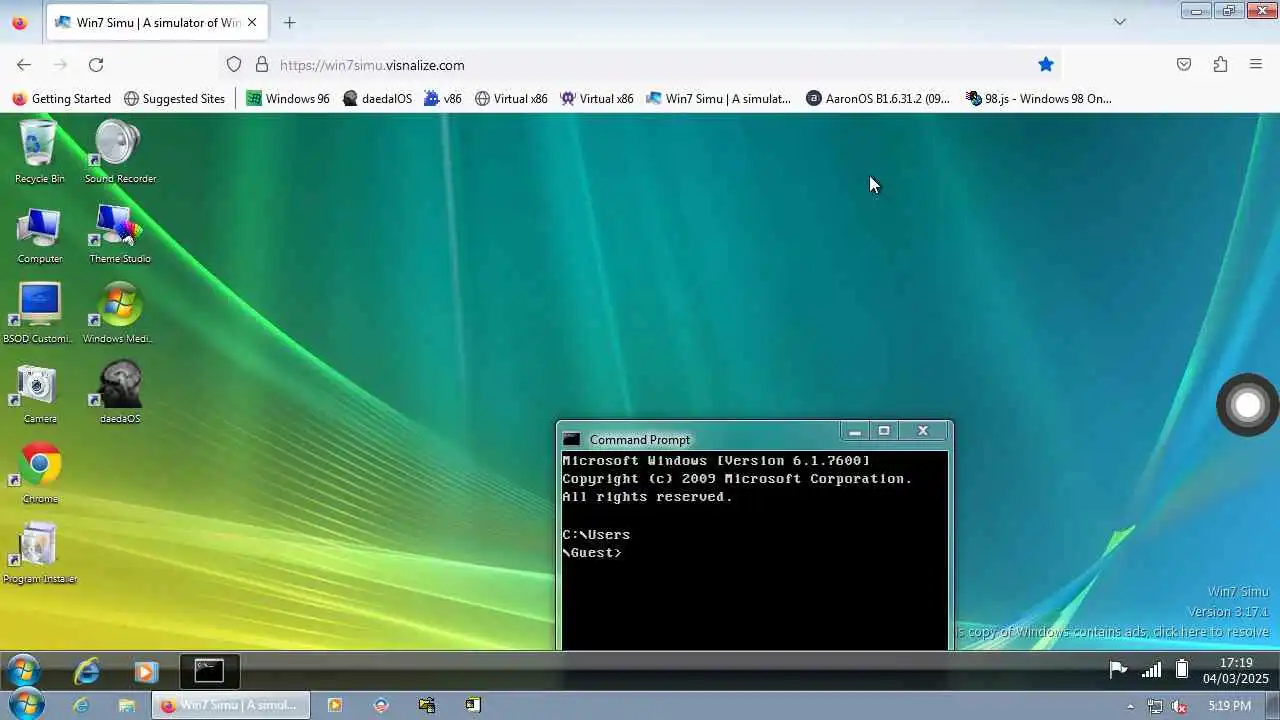
Task: Show hidden icons arrow in host tray
Action: point(1131,706)
